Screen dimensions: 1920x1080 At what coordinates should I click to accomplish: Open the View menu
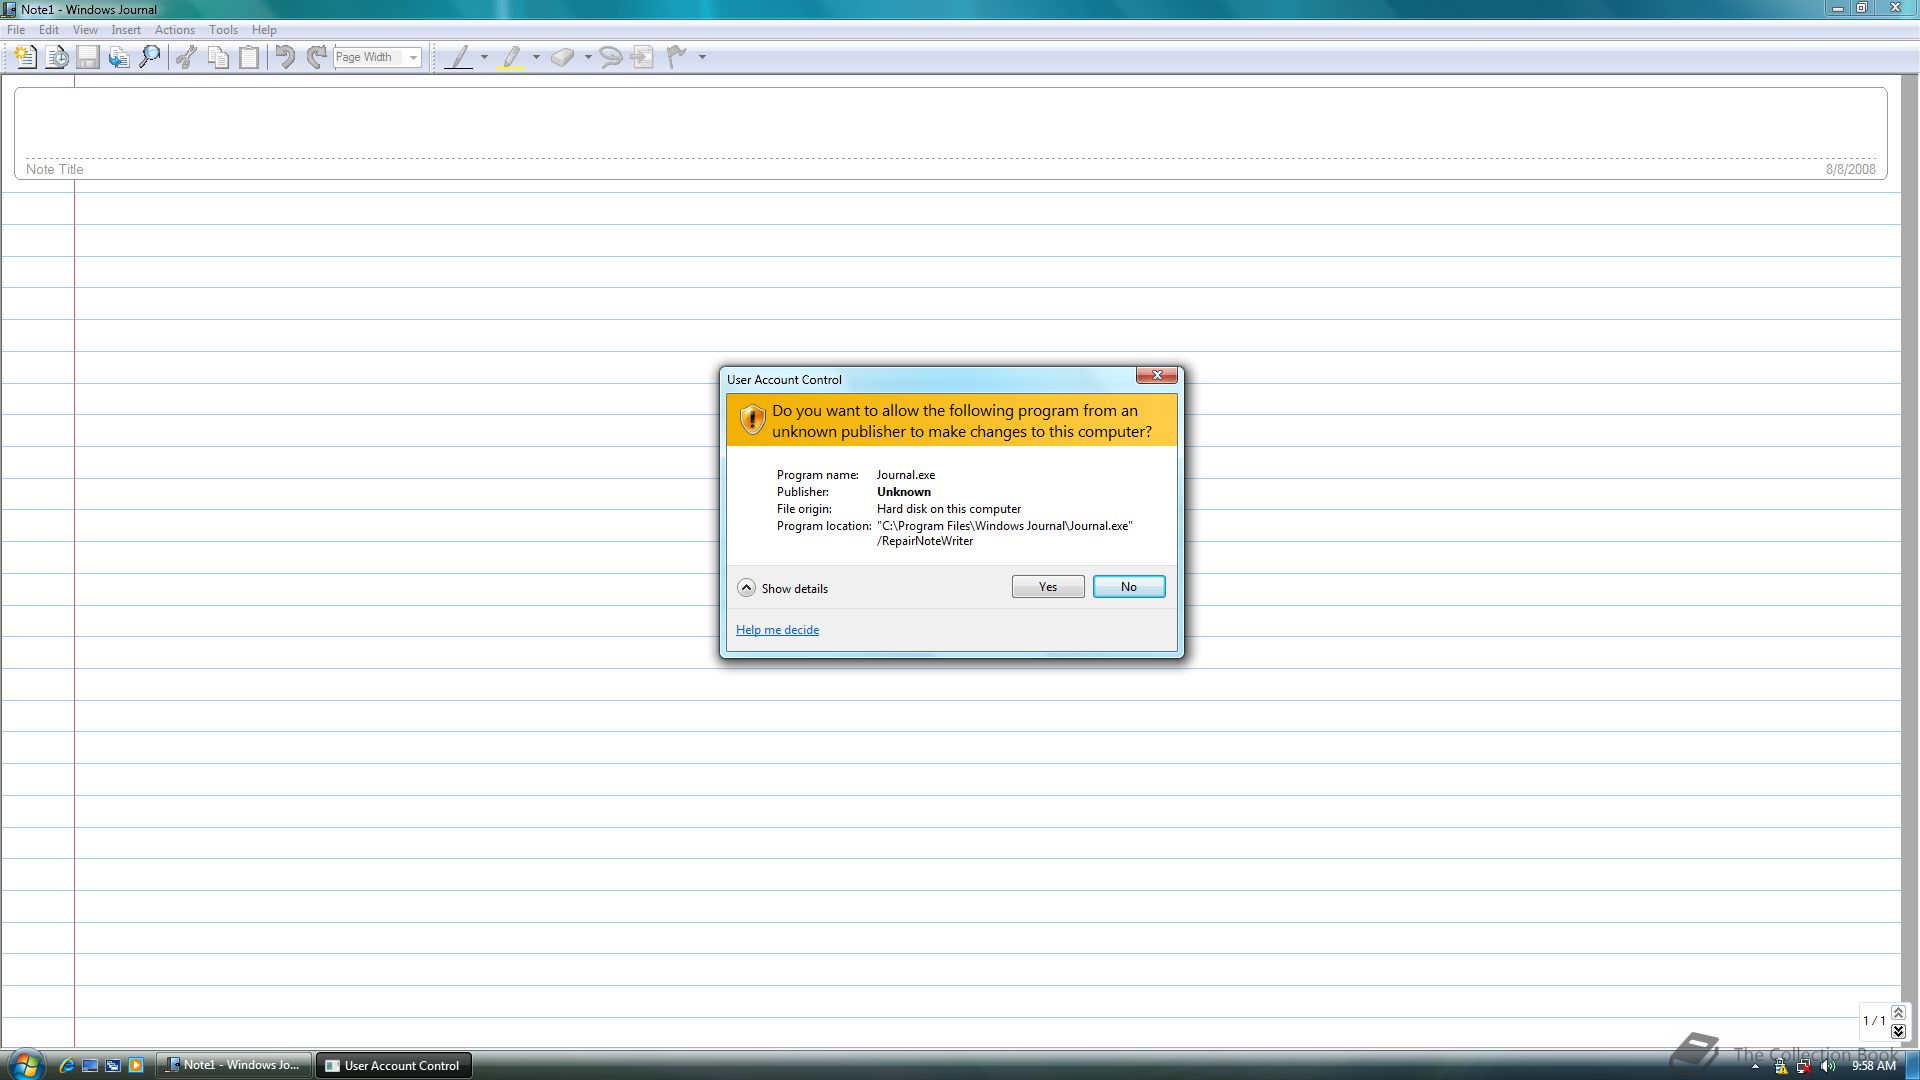85,30
